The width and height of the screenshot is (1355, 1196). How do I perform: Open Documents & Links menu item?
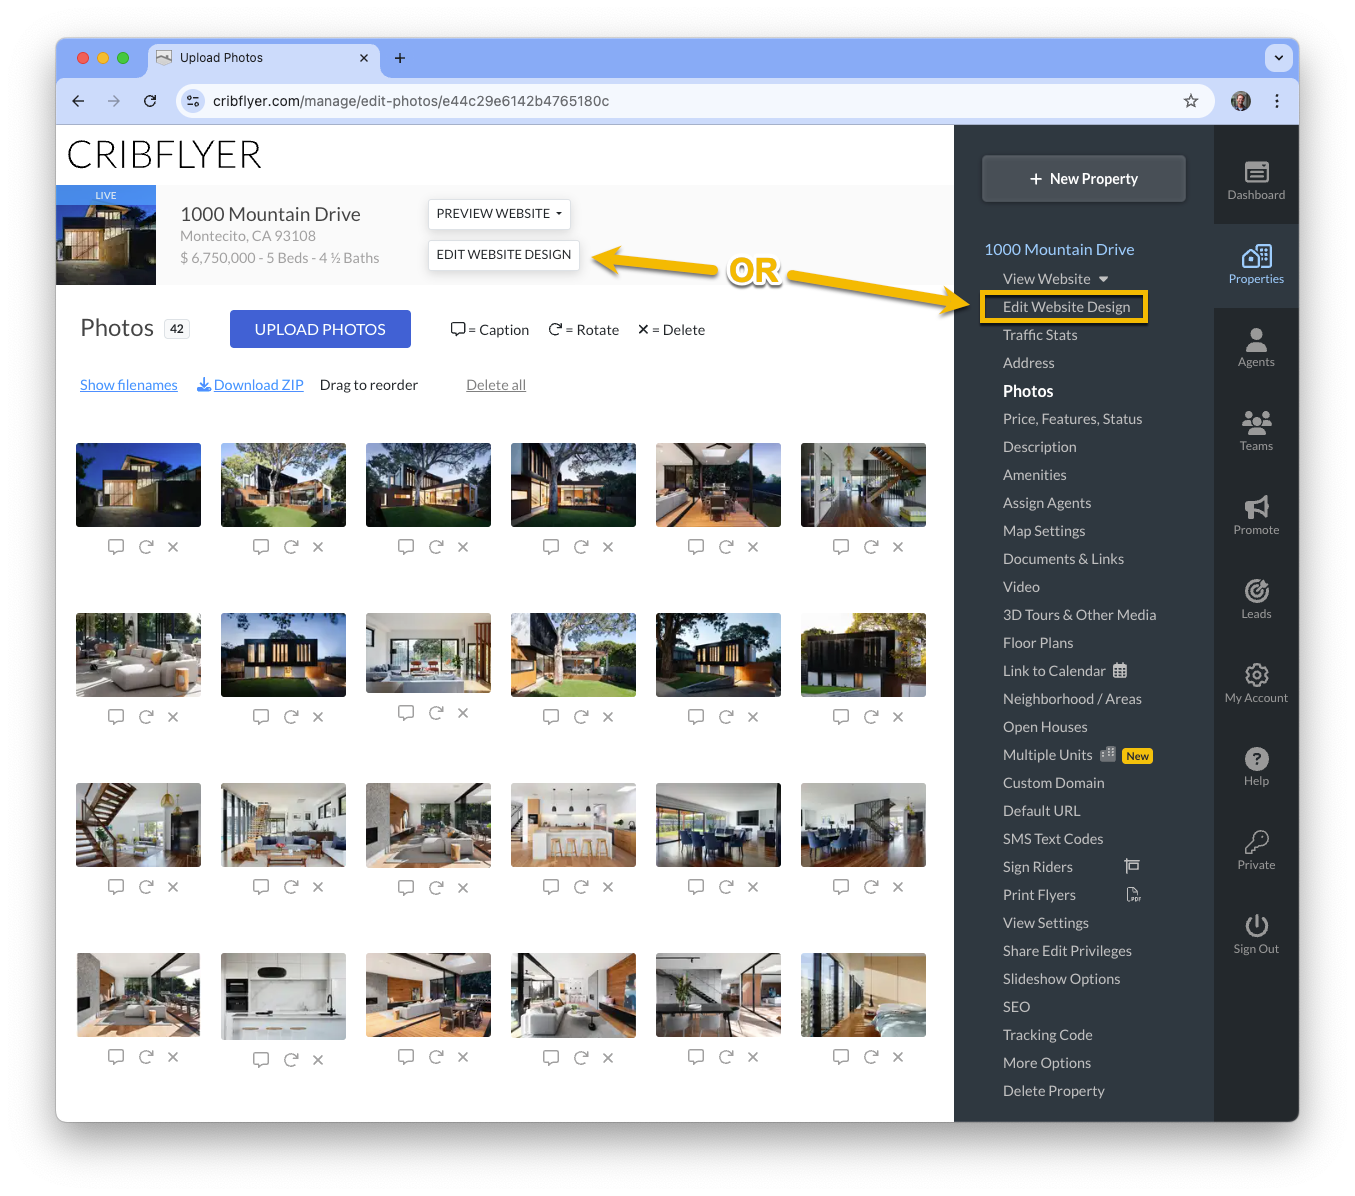1063,559
